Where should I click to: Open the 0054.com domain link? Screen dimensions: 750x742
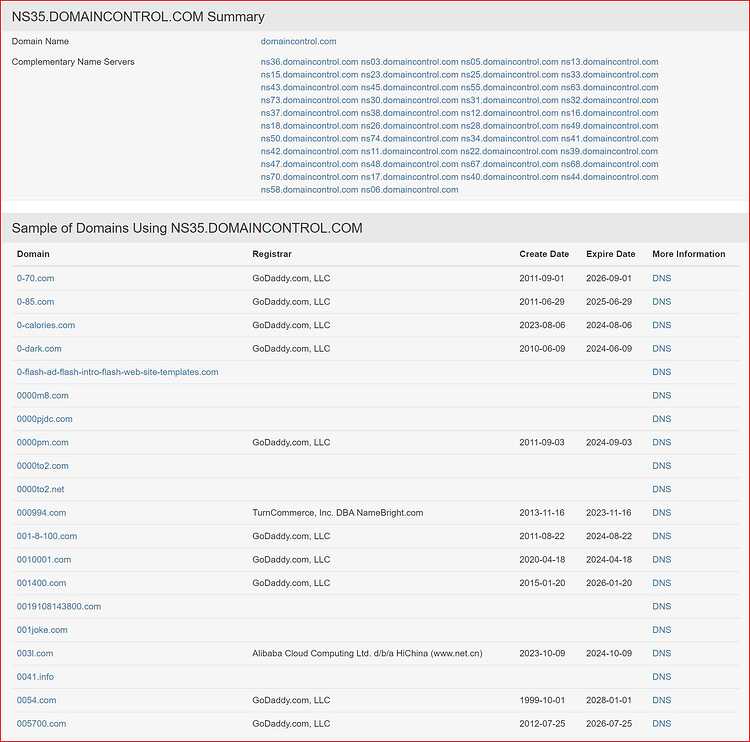point(36,700)
